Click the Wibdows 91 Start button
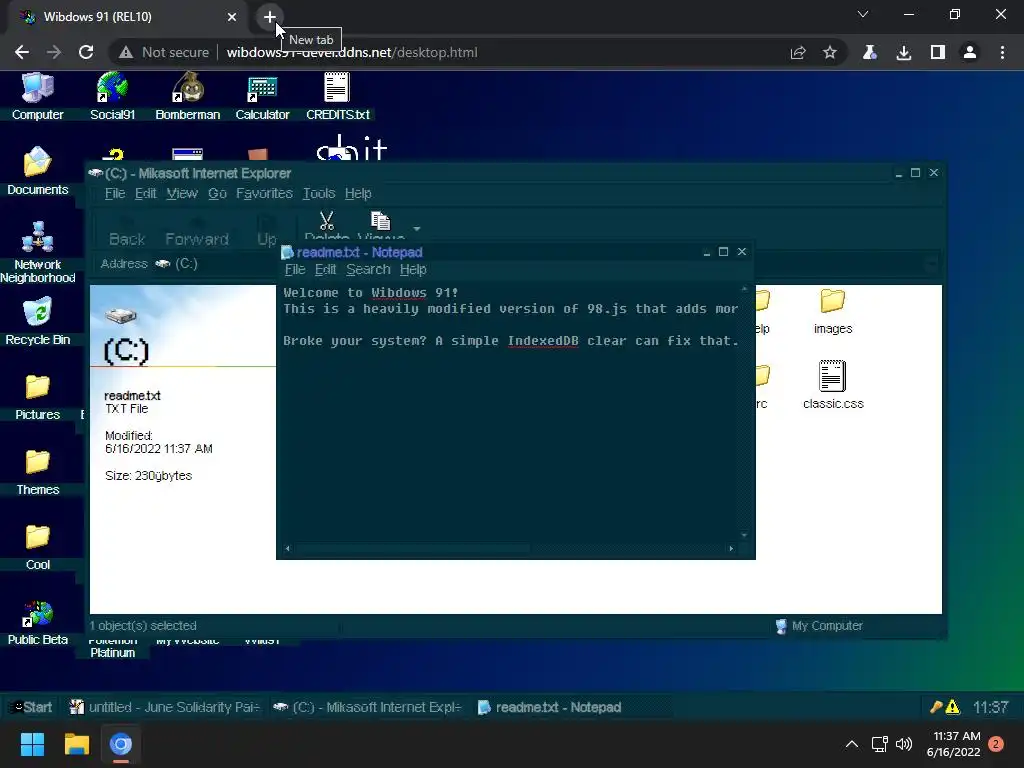Image resolution: width=1024 pixels, height=768 pixels. 31,707
